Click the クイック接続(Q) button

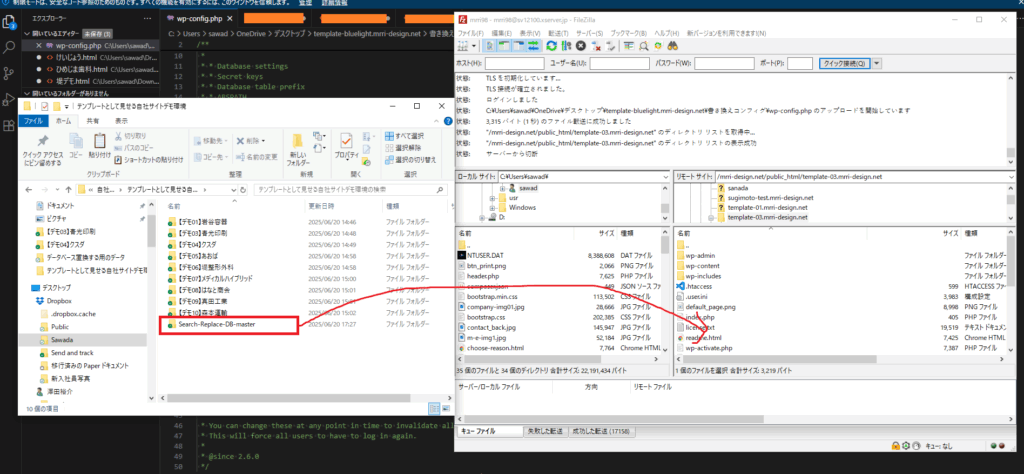tap(844, 63)
